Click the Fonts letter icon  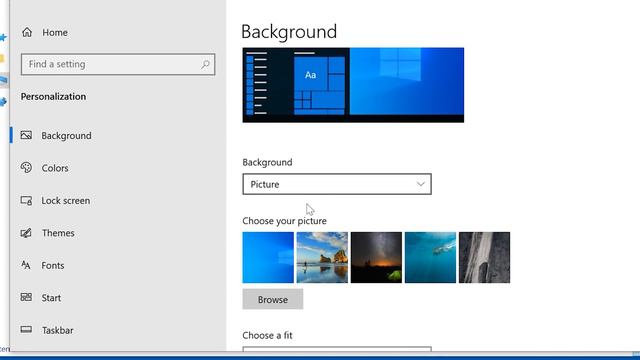pyautogui.click(x=26, y=265)
